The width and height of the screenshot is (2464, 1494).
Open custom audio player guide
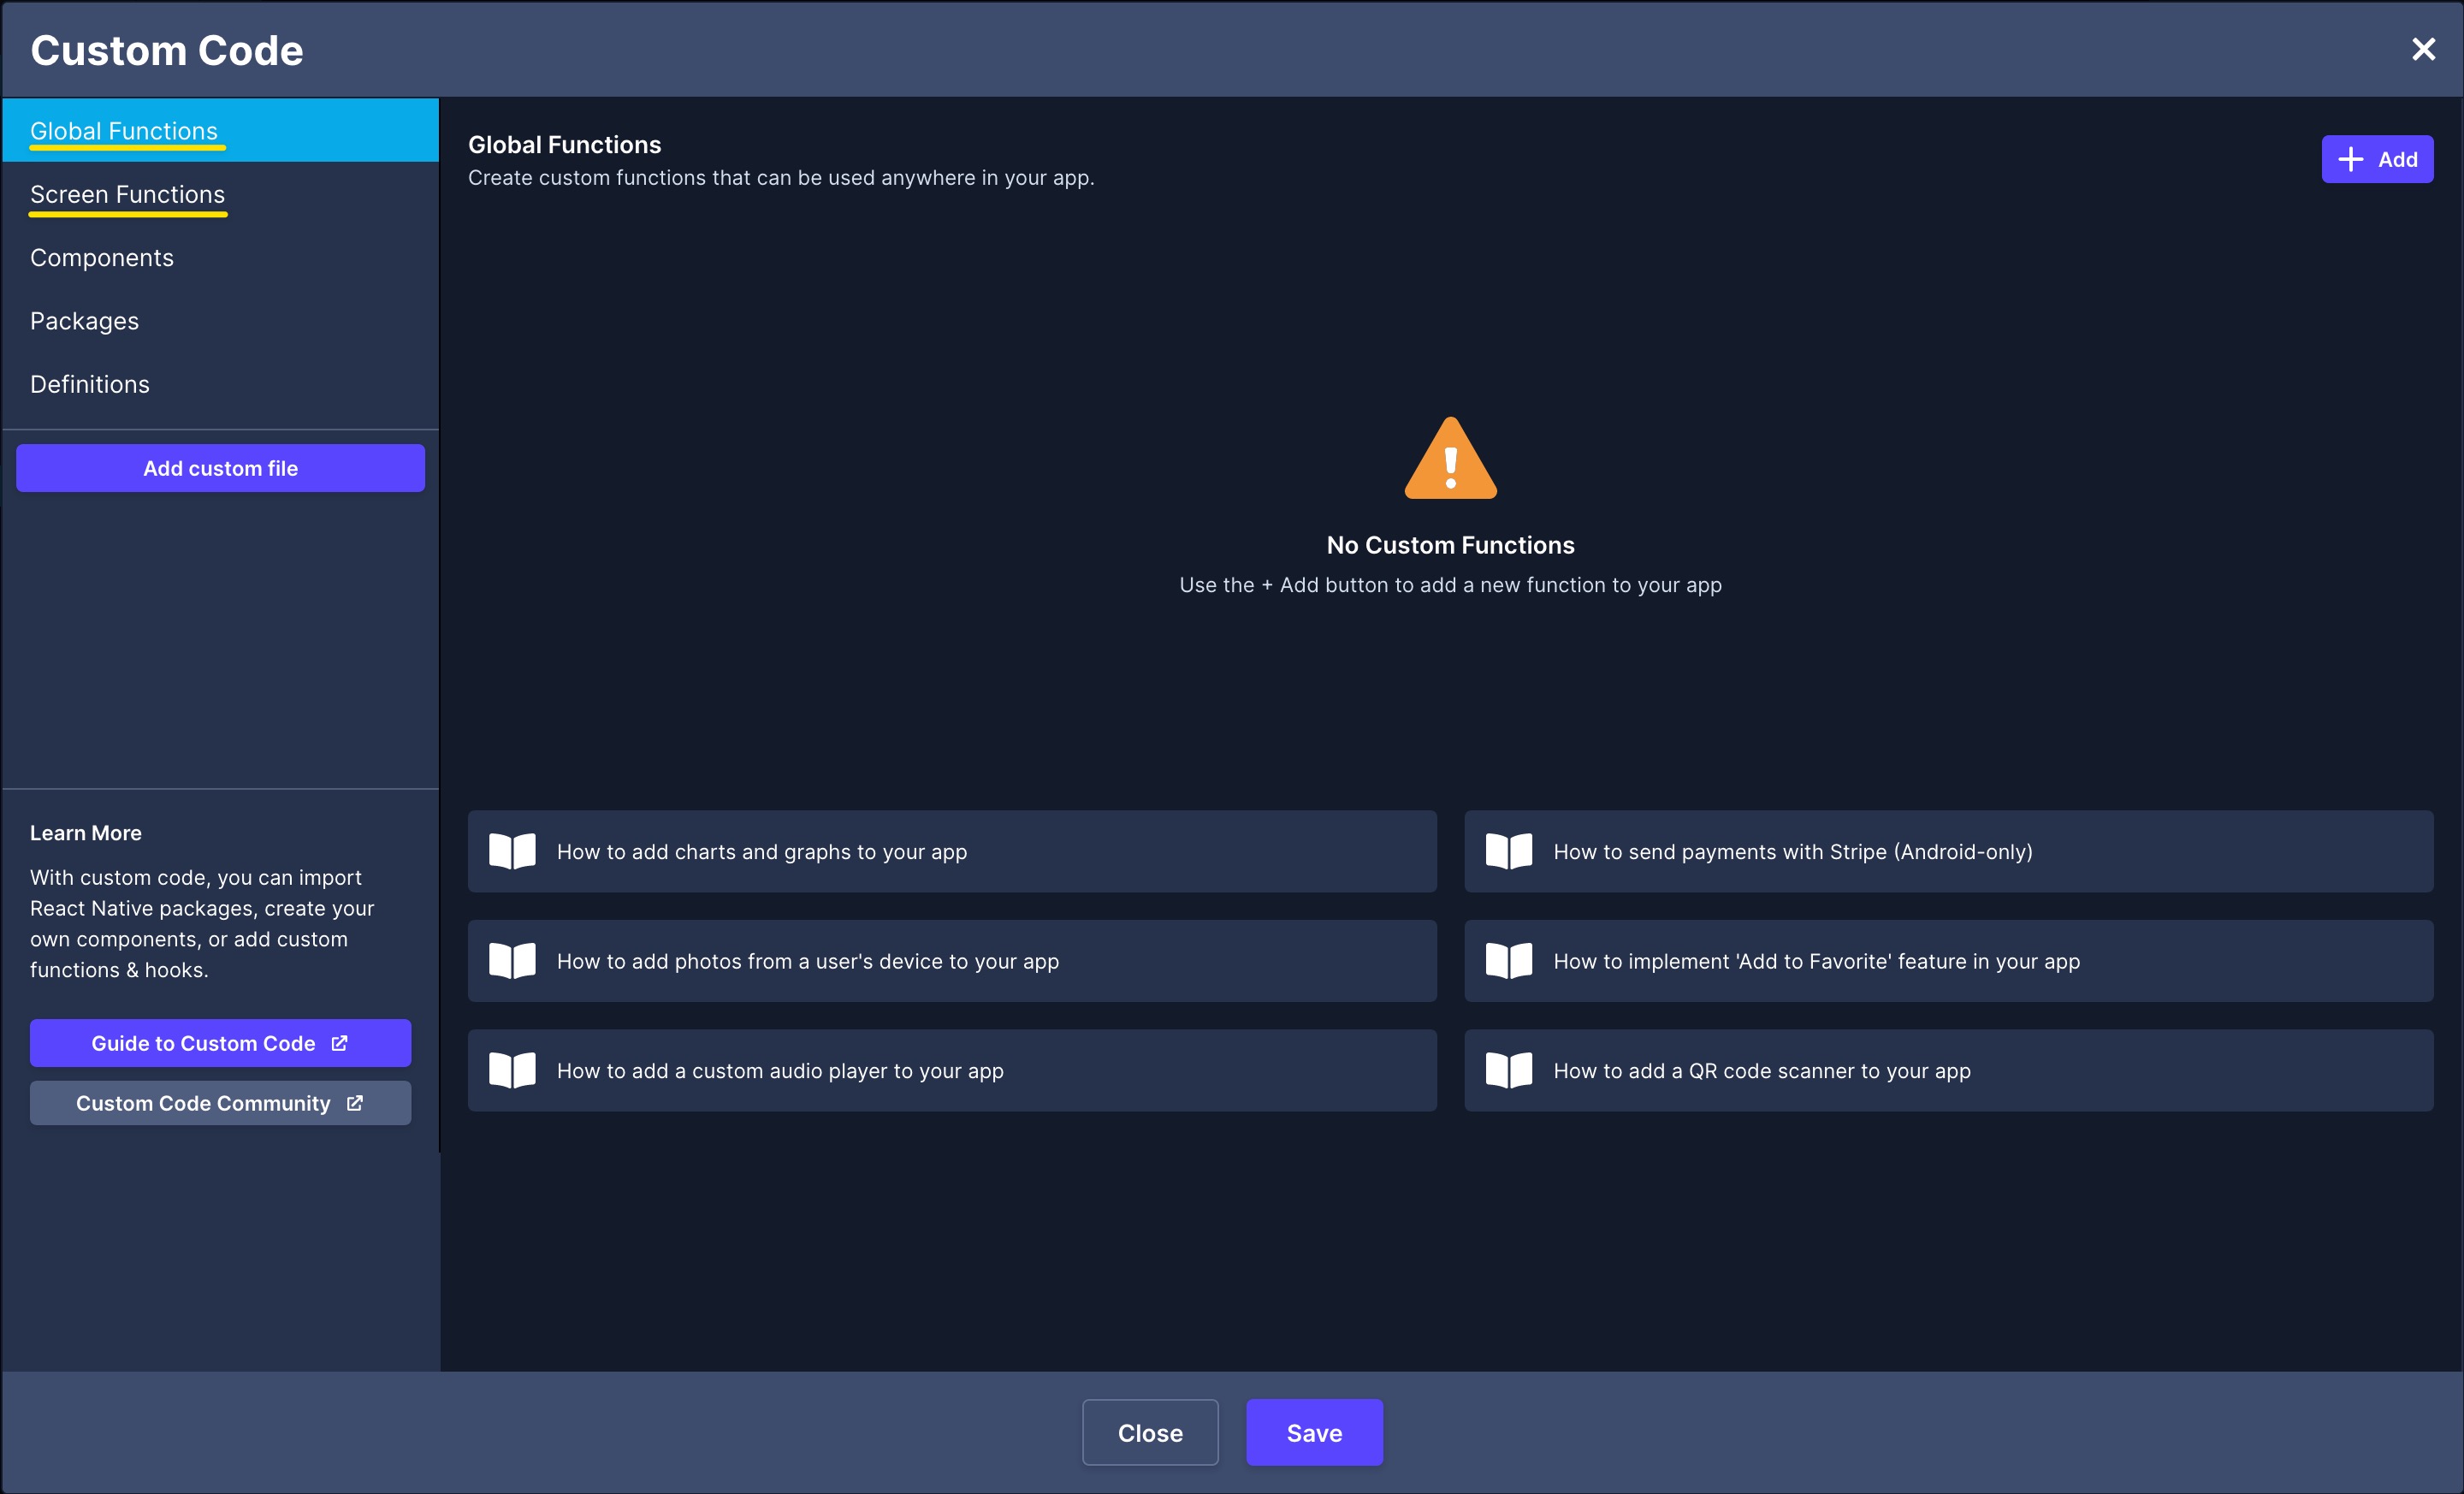(x=952, y=1070)
